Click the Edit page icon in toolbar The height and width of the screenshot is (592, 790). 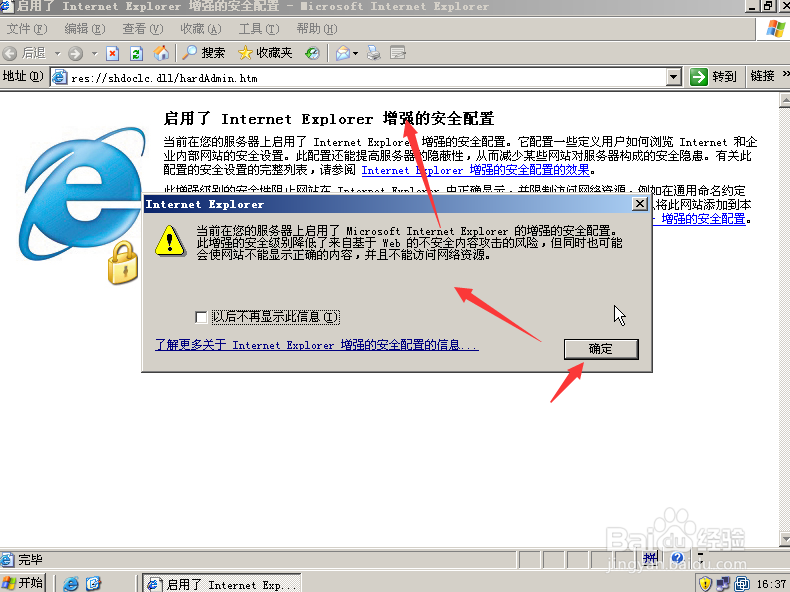coord(398,53)
